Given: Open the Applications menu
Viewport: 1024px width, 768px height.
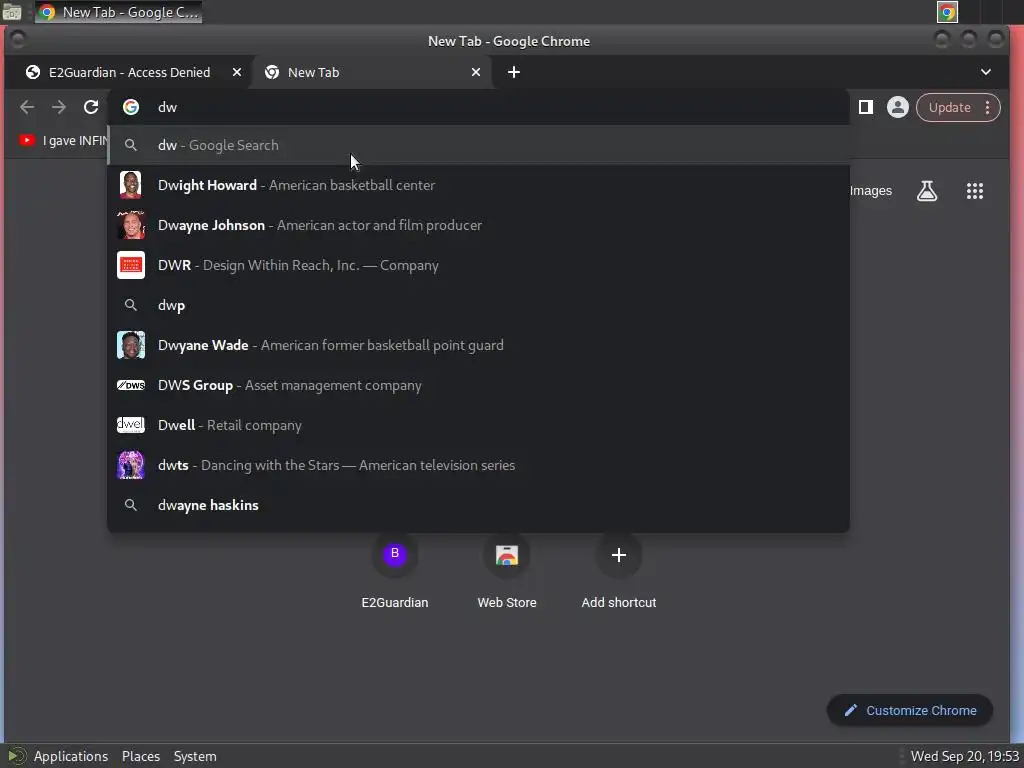Looking at the screenshot, I should point(71,756).
